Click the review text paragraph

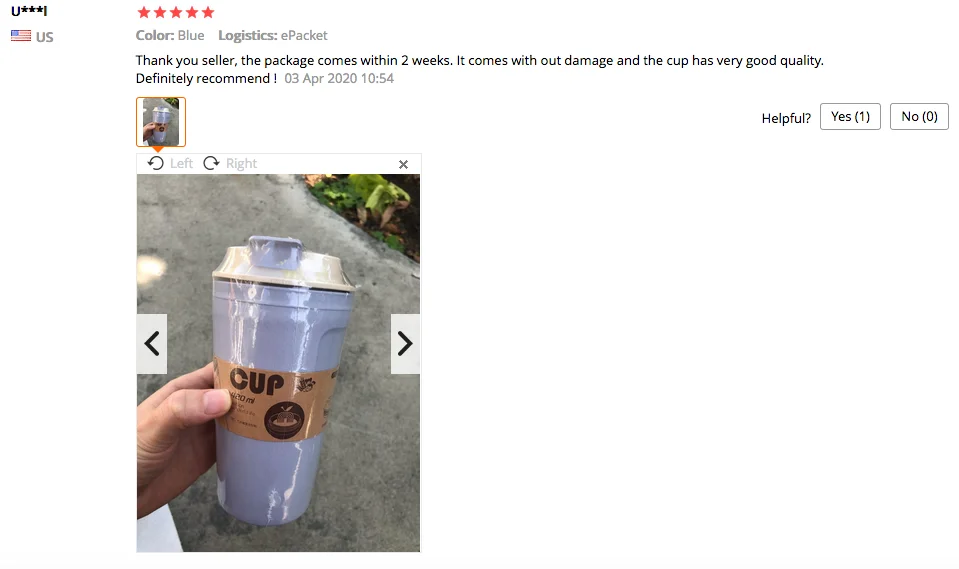[480, 69]
